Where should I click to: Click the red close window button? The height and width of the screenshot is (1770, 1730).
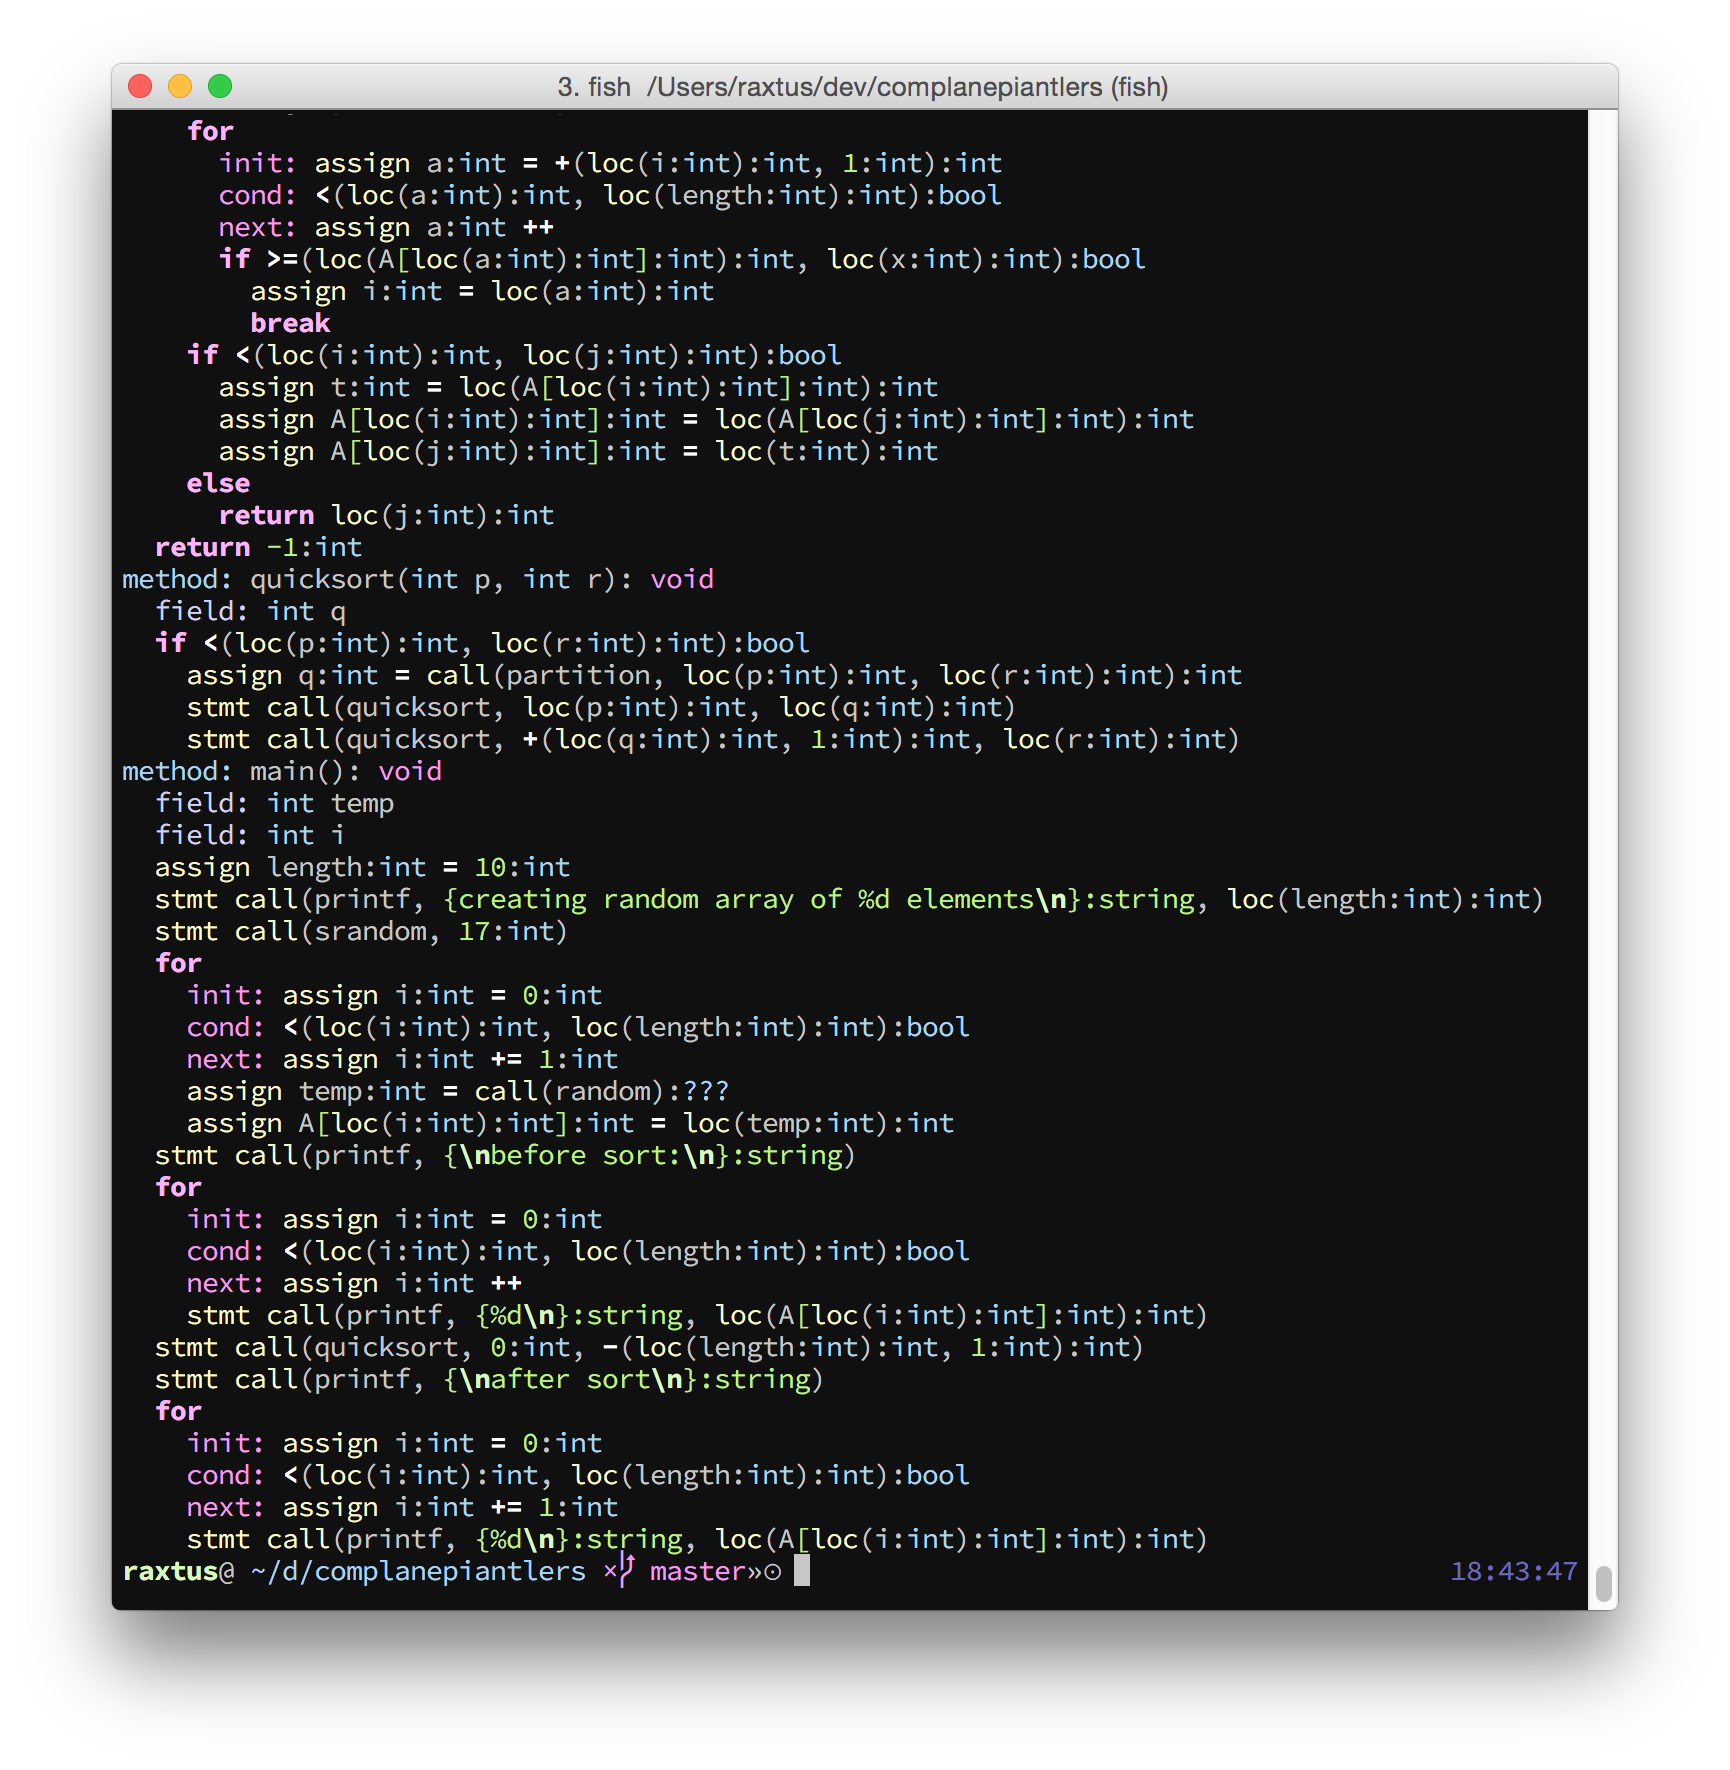140,87
